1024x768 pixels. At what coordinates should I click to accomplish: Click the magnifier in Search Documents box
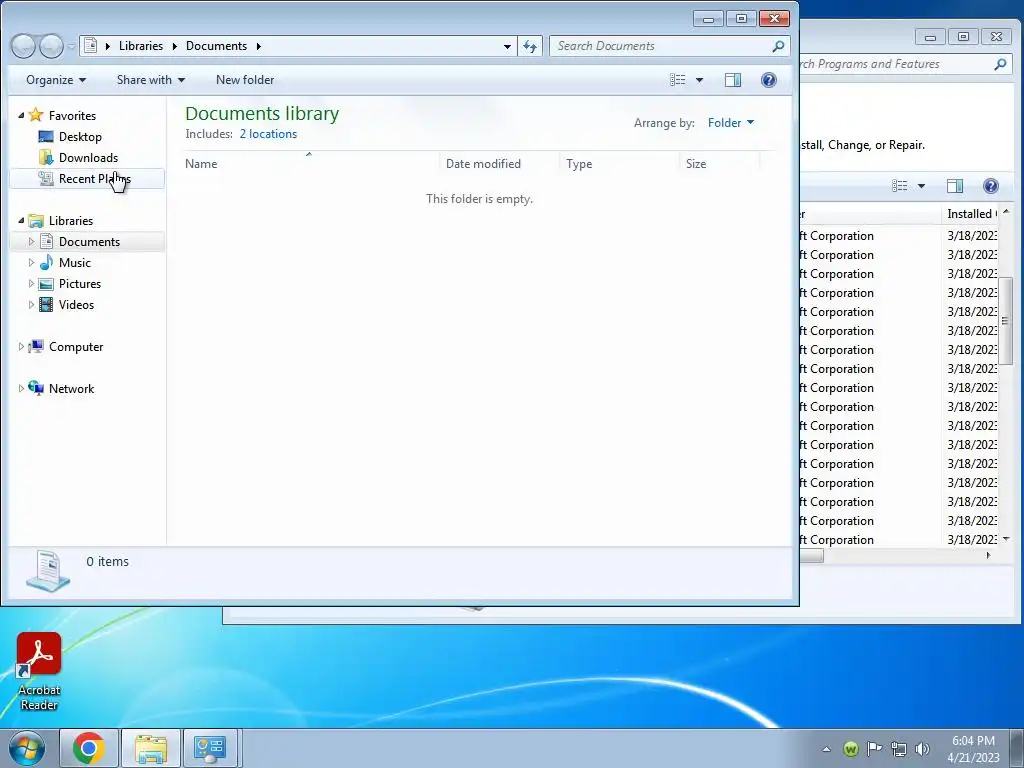[x=778, y=46]
